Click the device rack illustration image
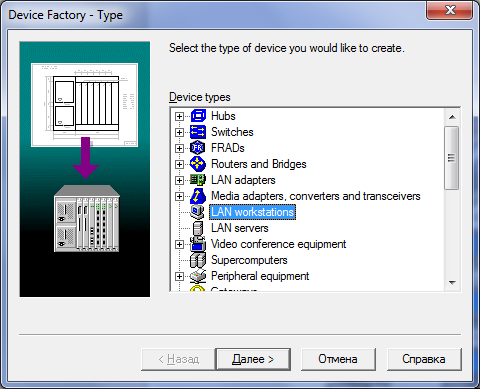Screen dimensions: 480x389 85,169
